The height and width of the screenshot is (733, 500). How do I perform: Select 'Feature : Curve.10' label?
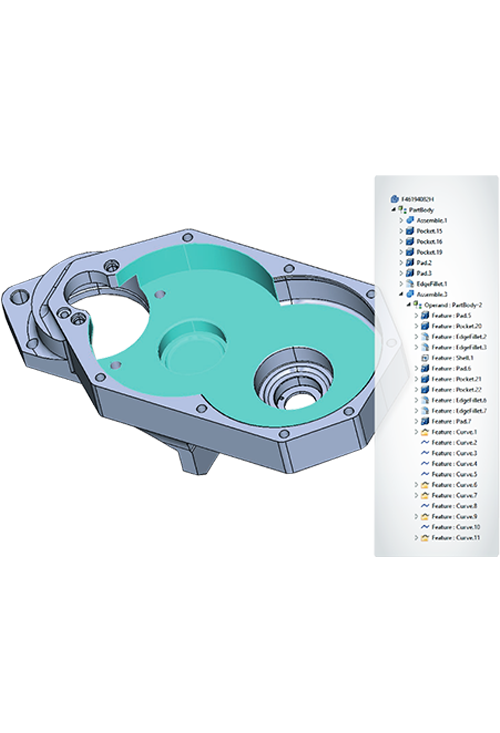click(x=456, y=527)
